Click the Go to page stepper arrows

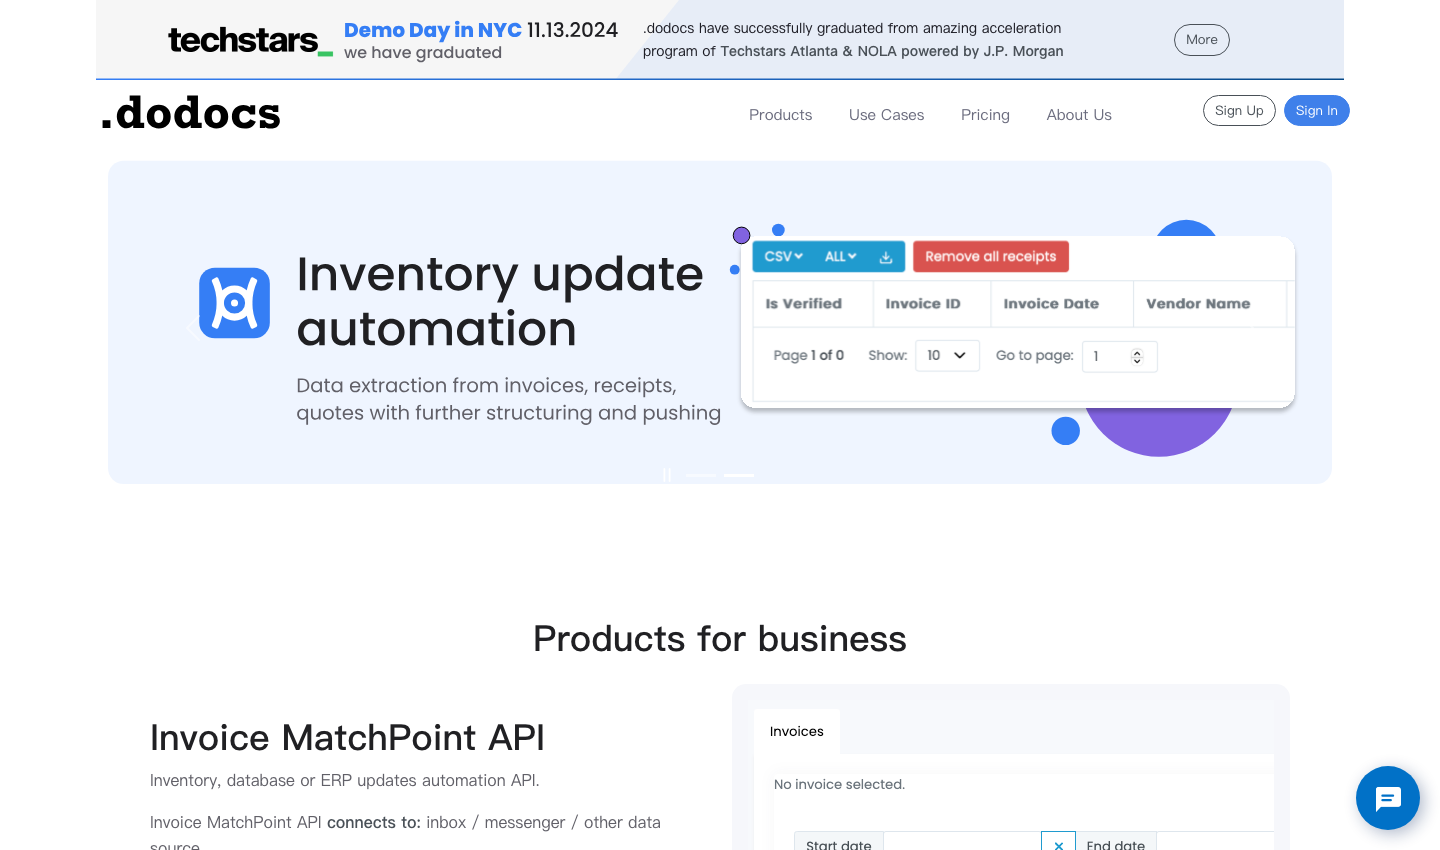click(x=1137, y=357)
